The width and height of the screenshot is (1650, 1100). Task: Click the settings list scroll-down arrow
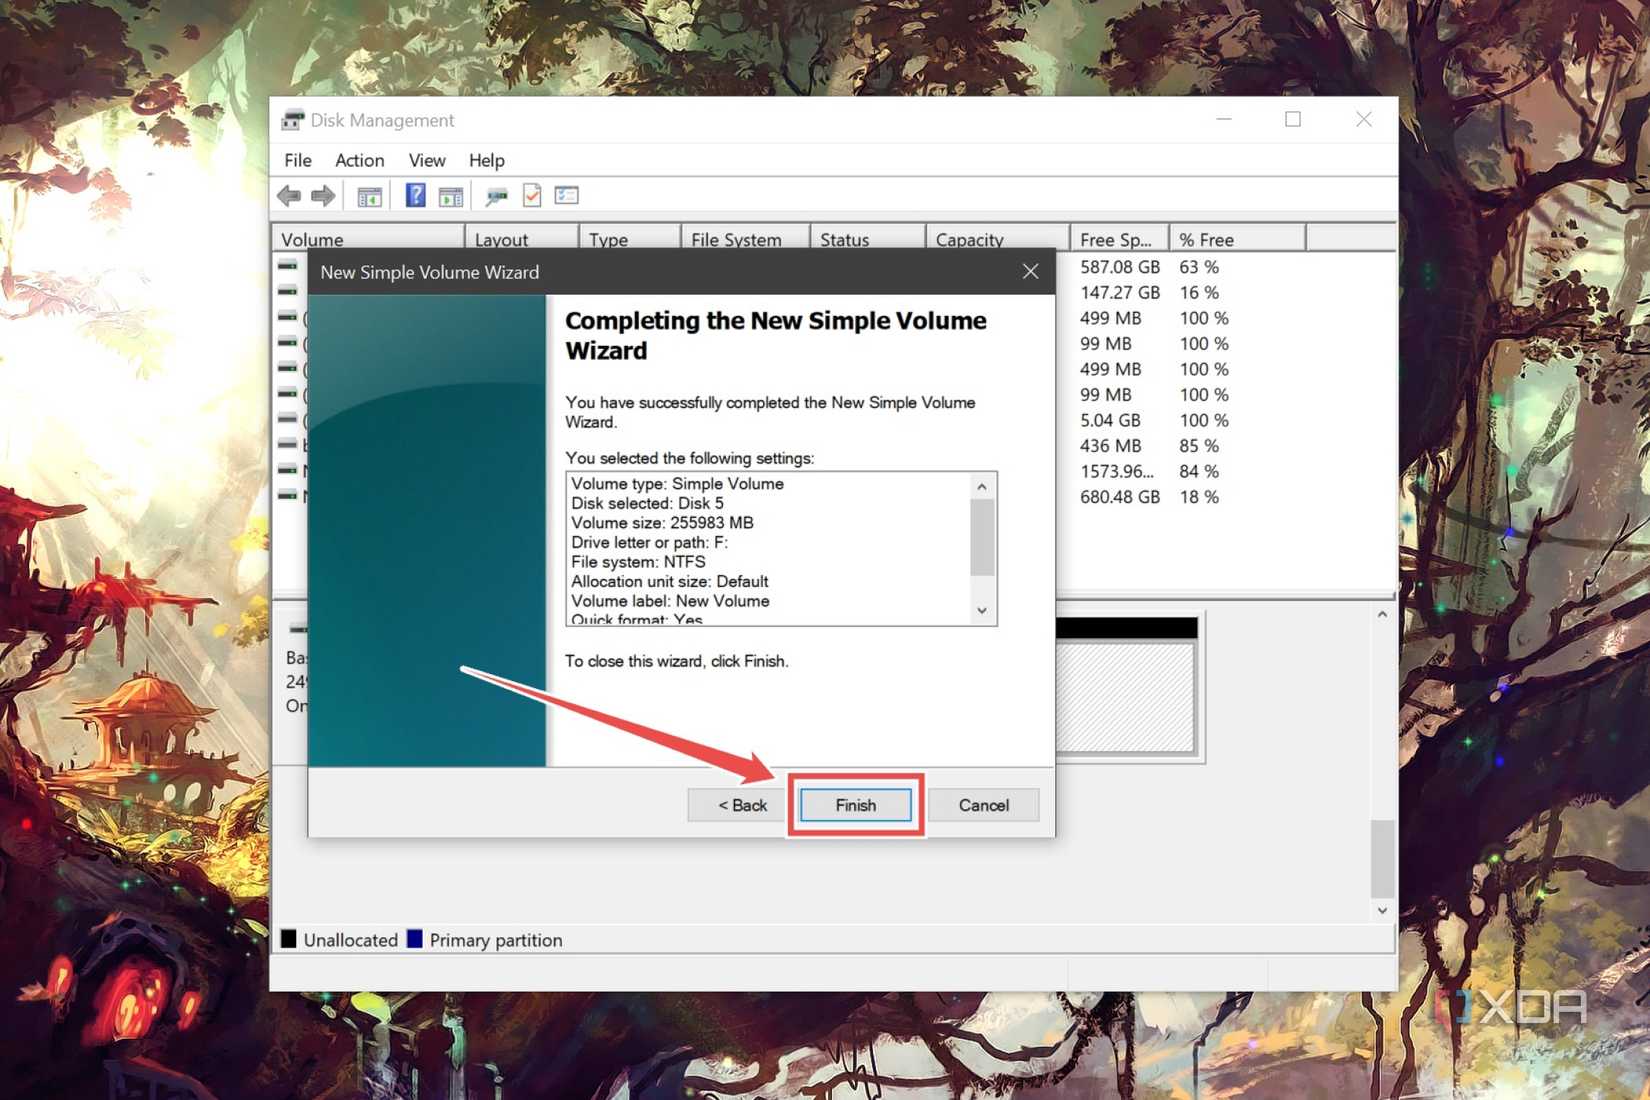coord(982,610)
